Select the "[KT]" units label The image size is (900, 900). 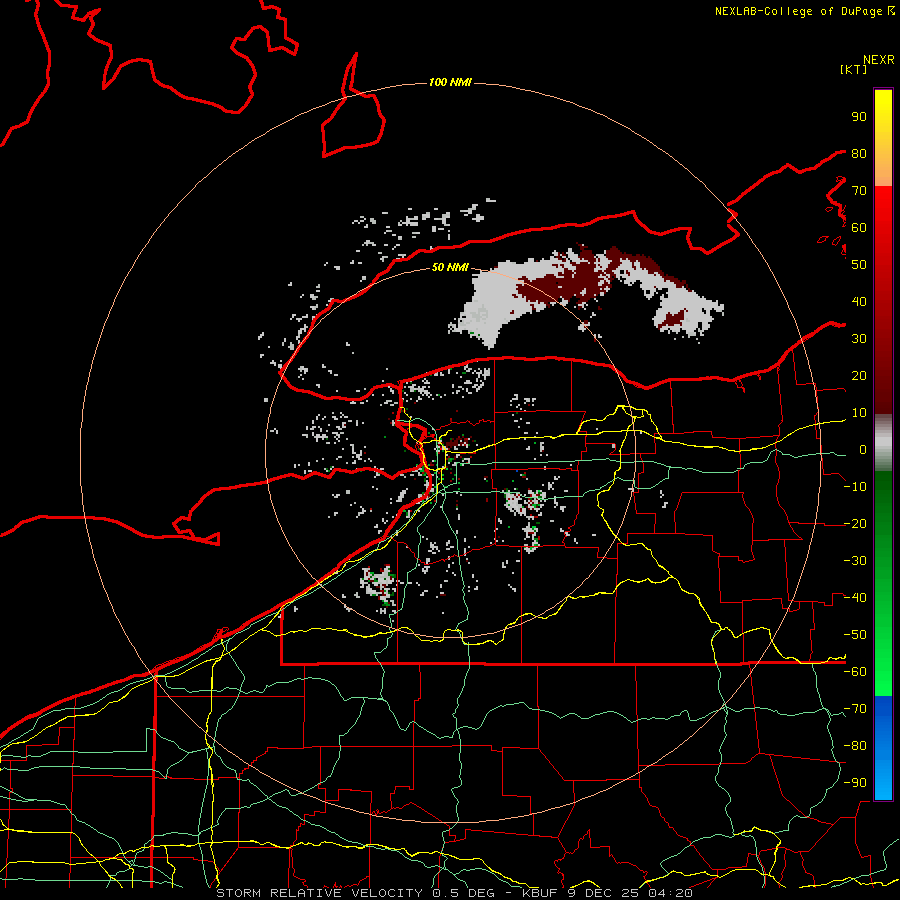point(853,69)
